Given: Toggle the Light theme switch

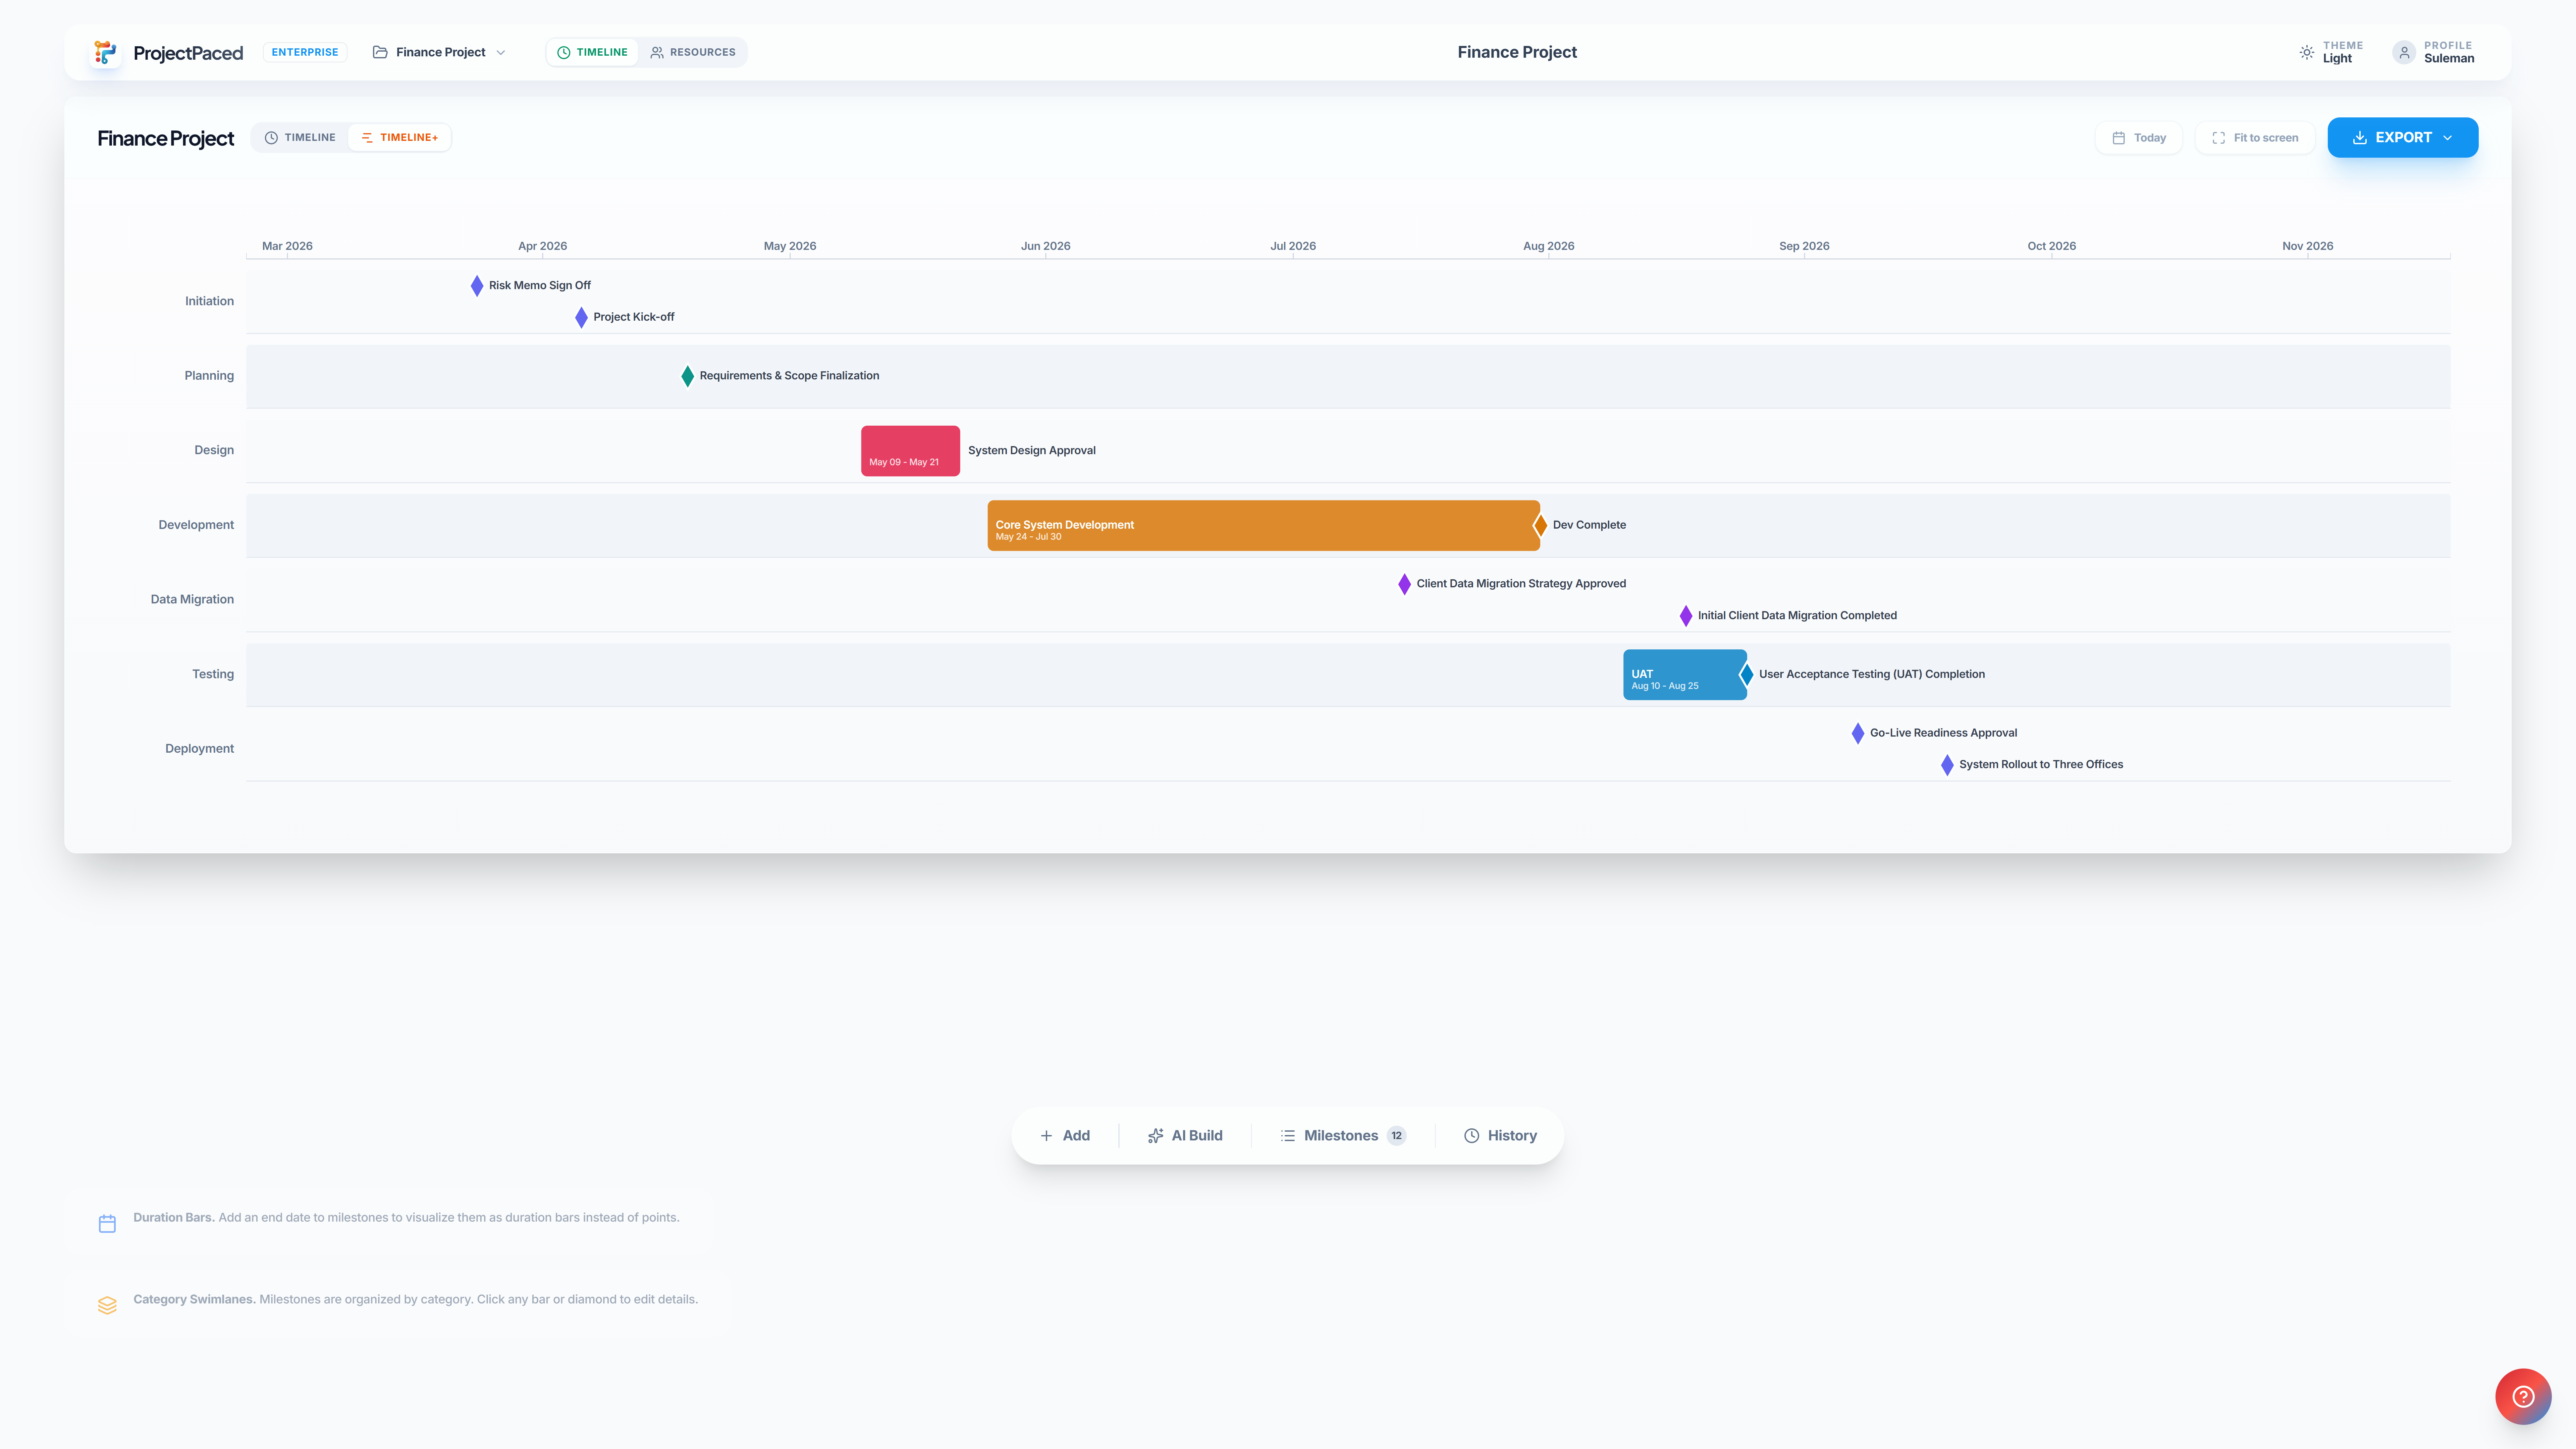Looking at the screenshot, I should (2330, 52).
